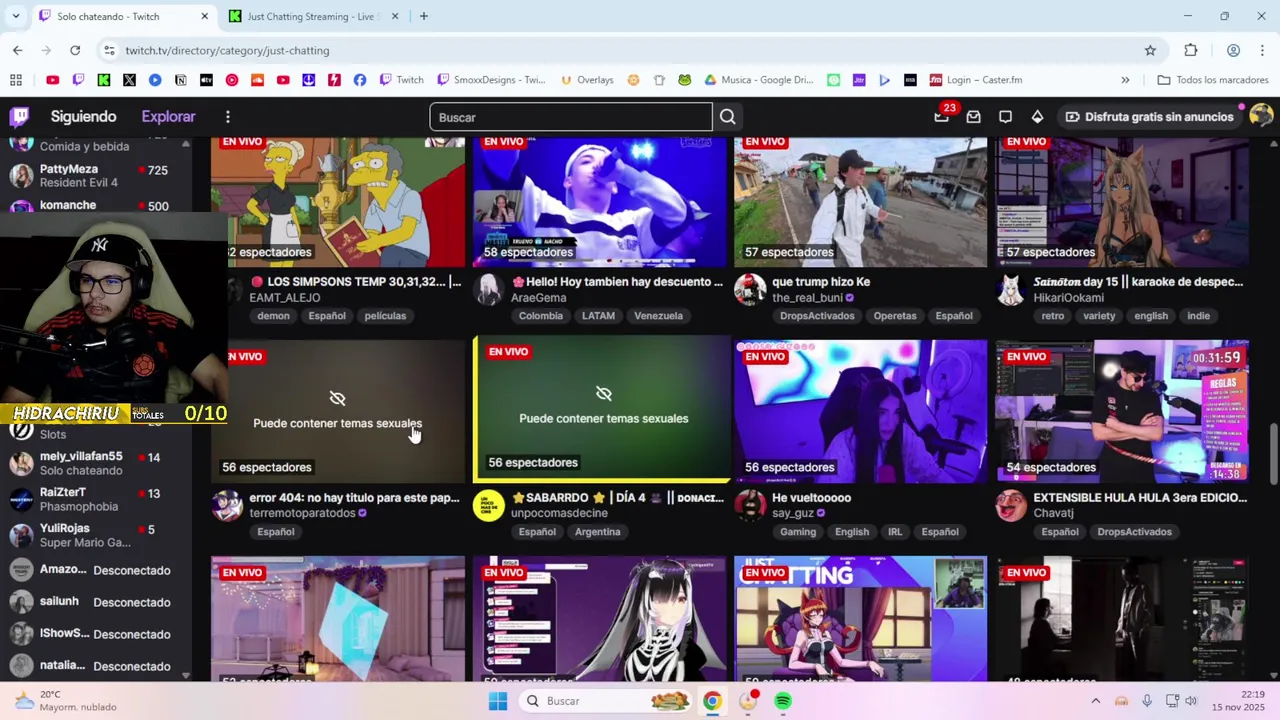Open the Musica Google Drive bookmark
The height and width of the screenshot is (720, 1280).
tap(759, 80)
